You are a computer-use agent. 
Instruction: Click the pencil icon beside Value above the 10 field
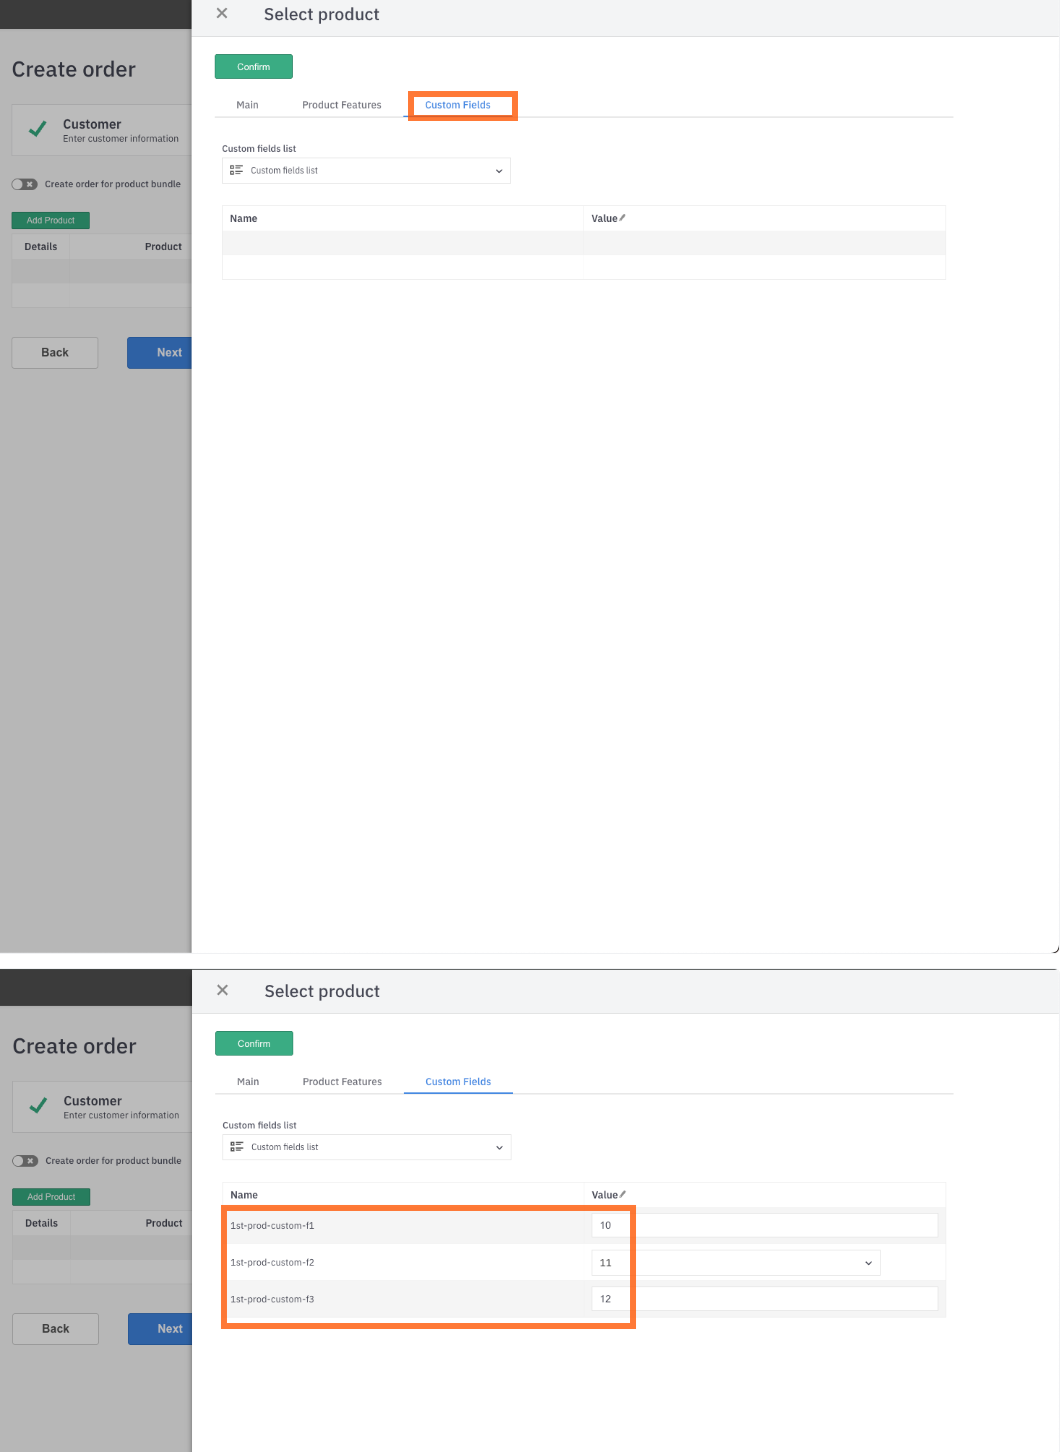[x=622, y=1194]
